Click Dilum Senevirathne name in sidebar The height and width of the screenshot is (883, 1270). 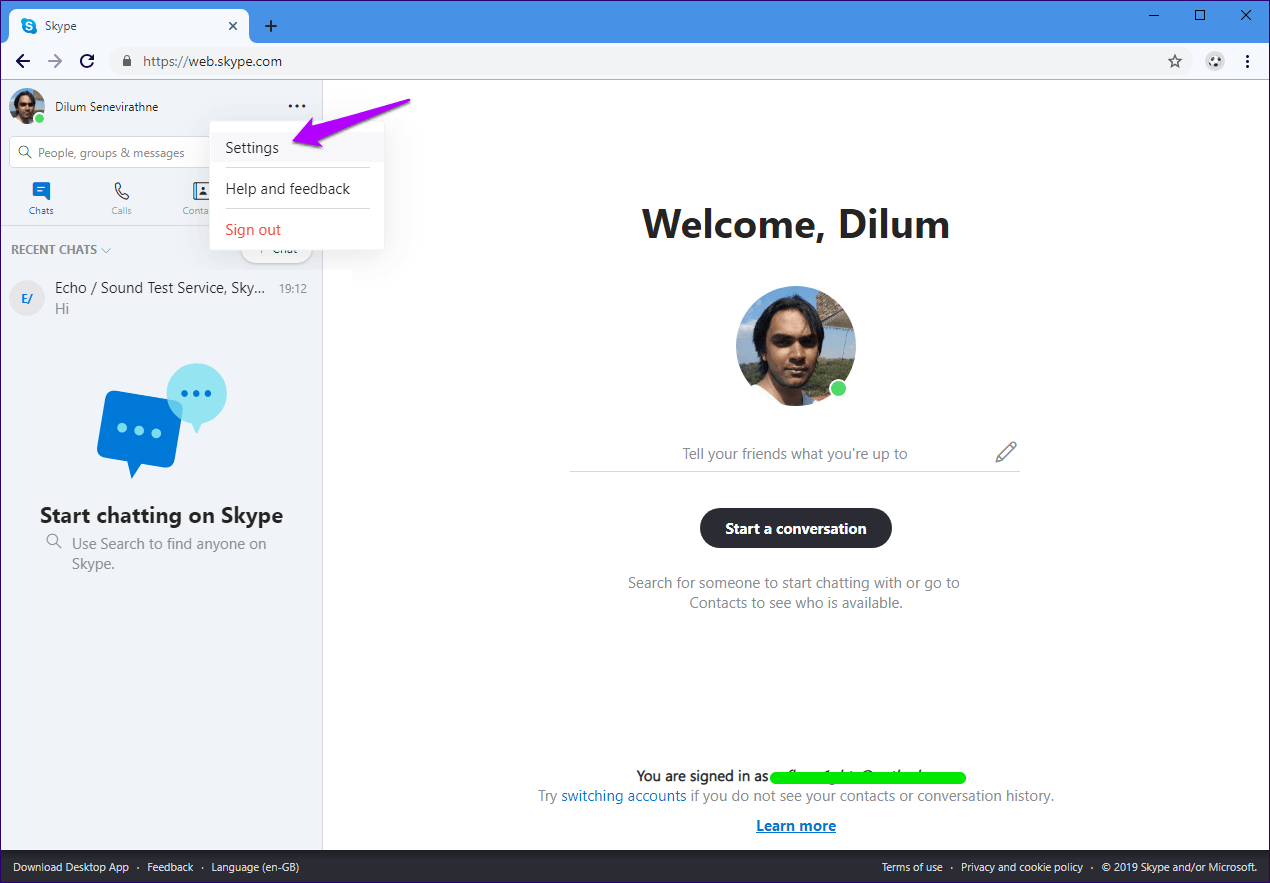(107, 107)
